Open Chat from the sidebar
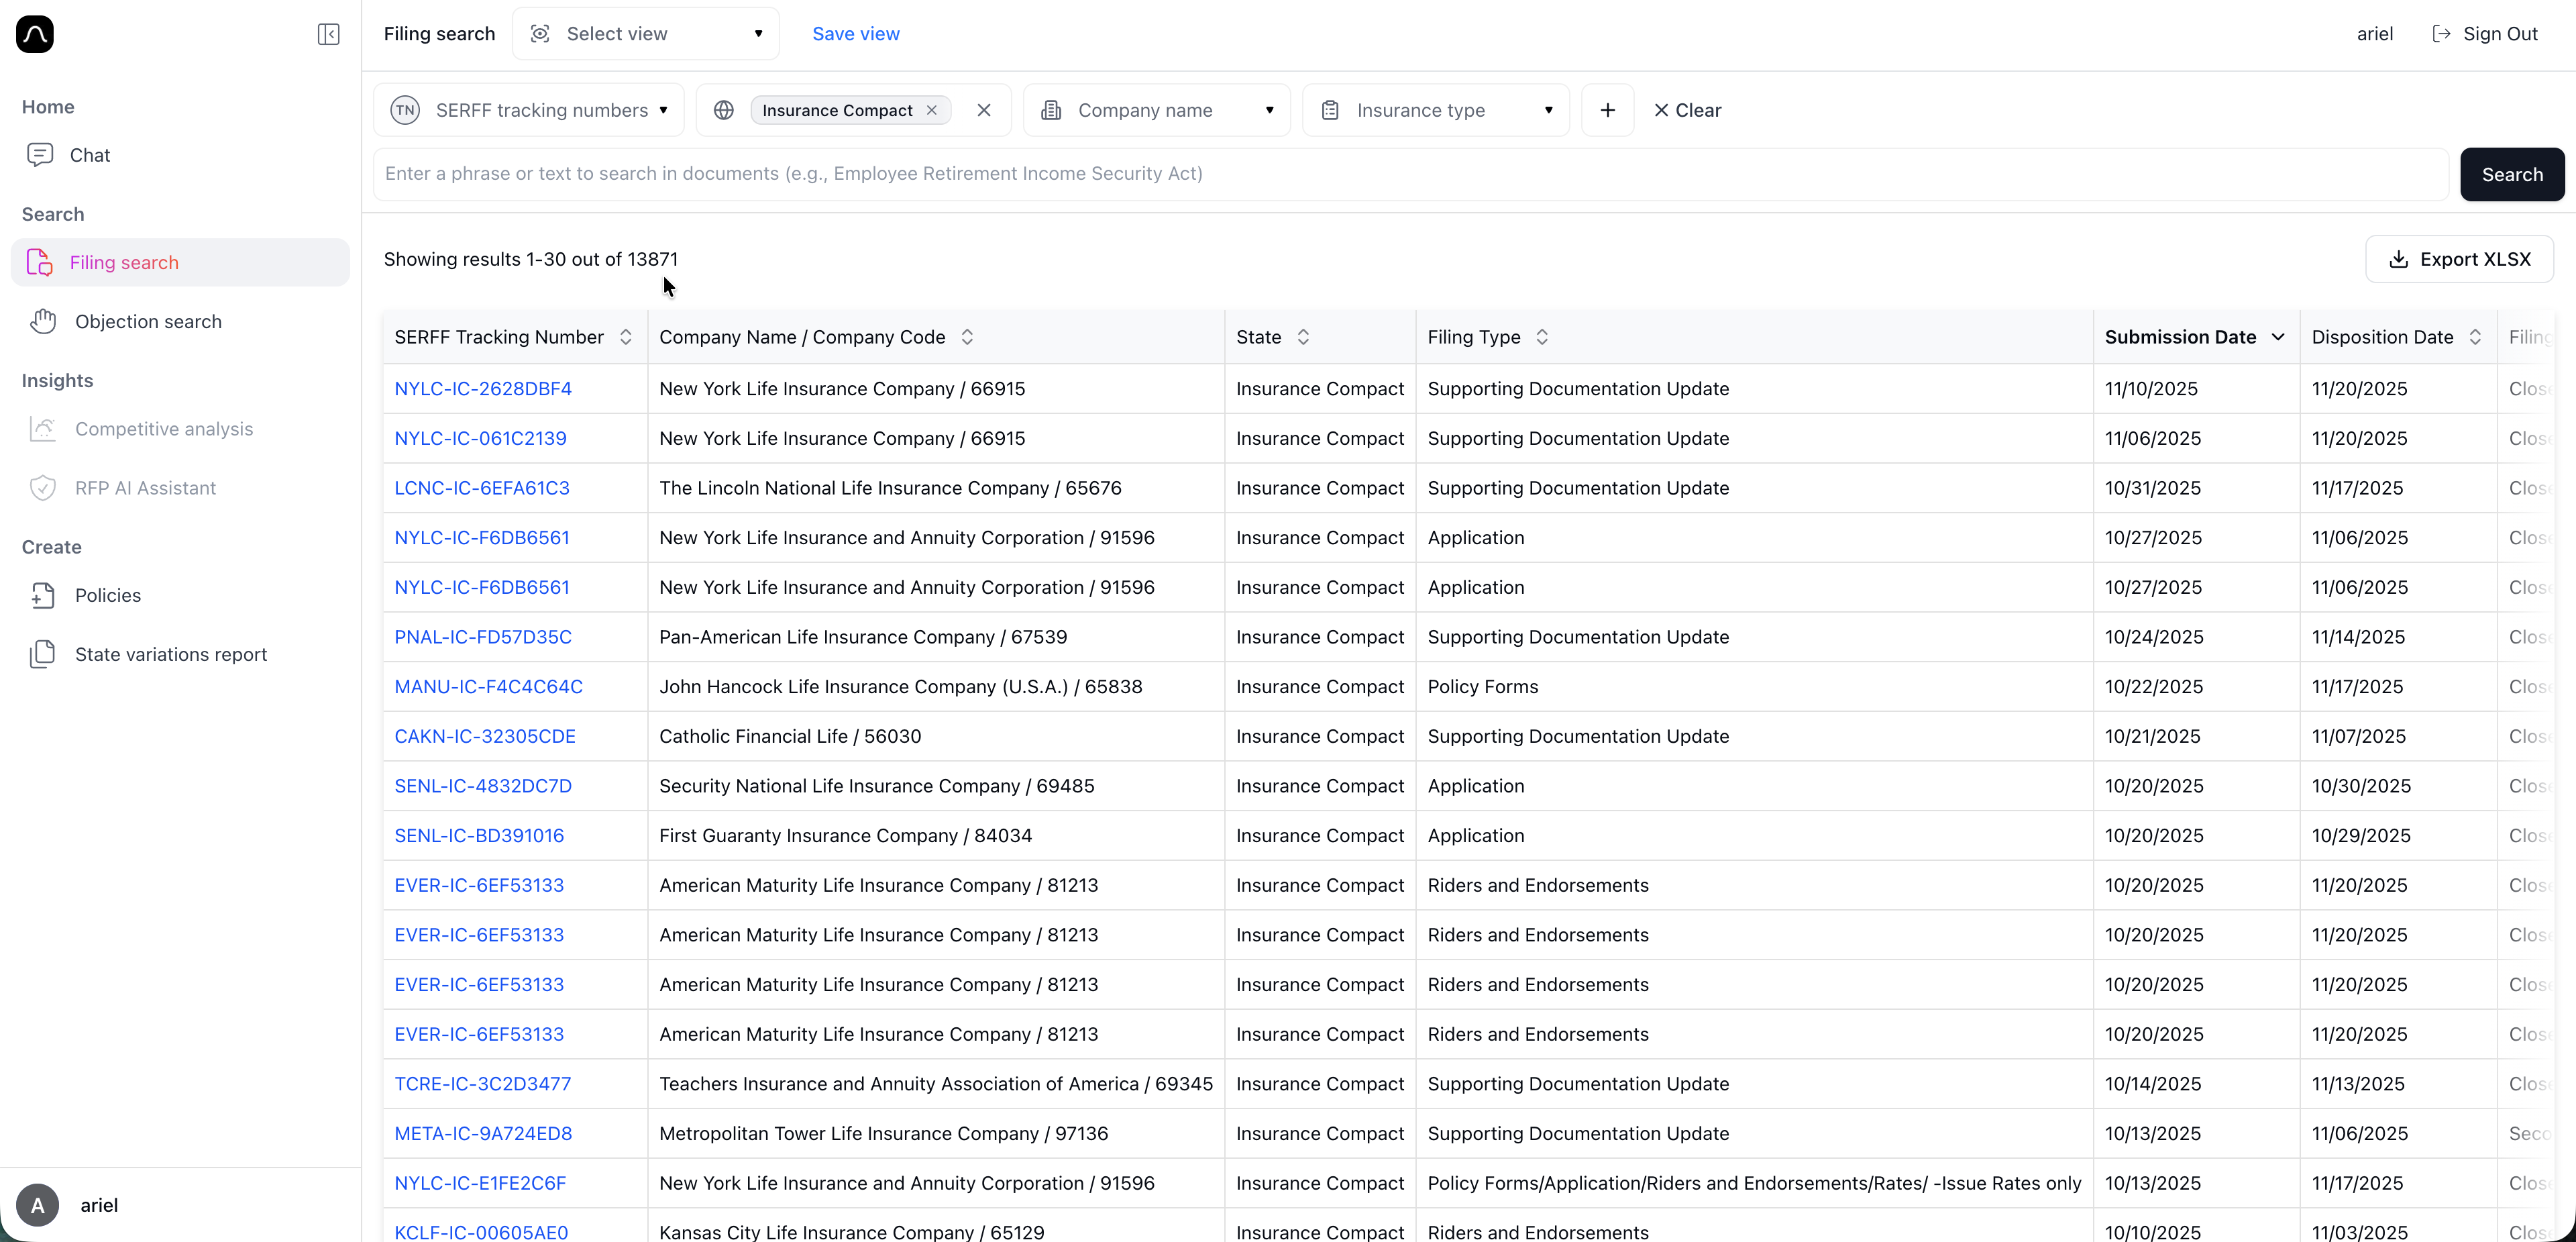This screenshot has width=2576, height=1242. 89,155
